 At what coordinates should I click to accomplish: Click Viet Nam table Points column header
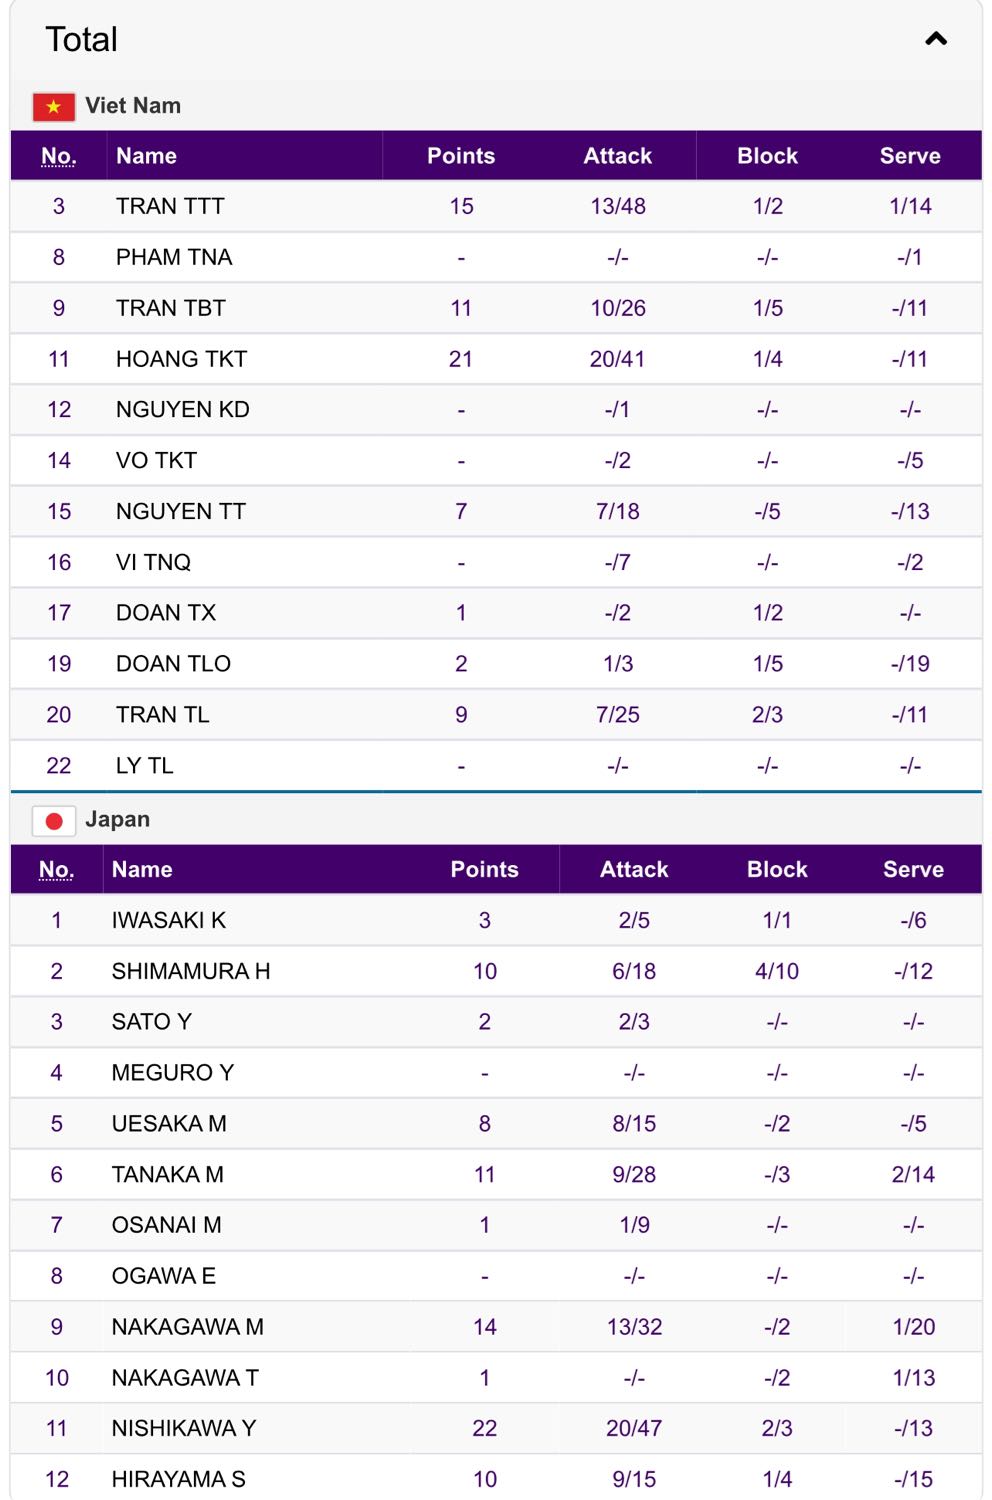tap(461, 156)
